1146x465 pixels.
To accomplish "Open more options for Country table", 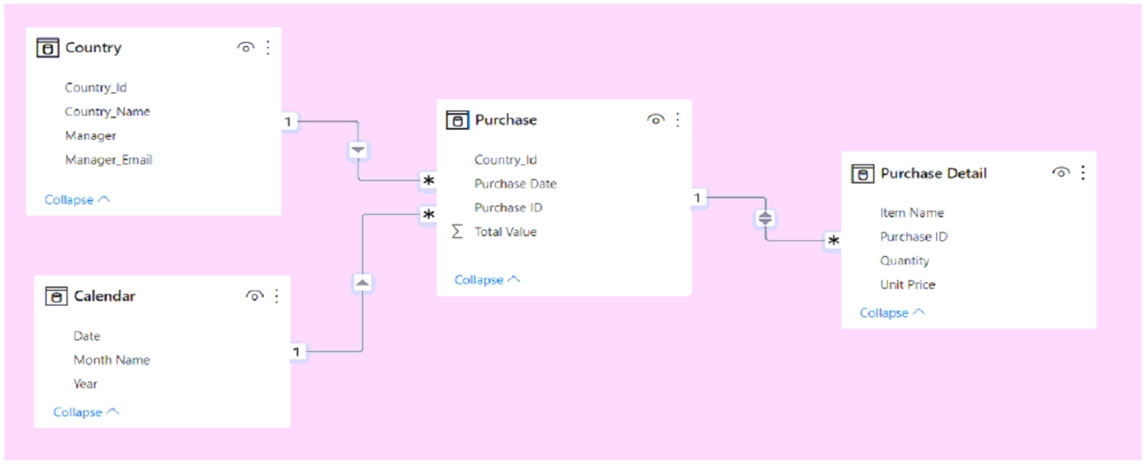I will [x=268, y=47].
